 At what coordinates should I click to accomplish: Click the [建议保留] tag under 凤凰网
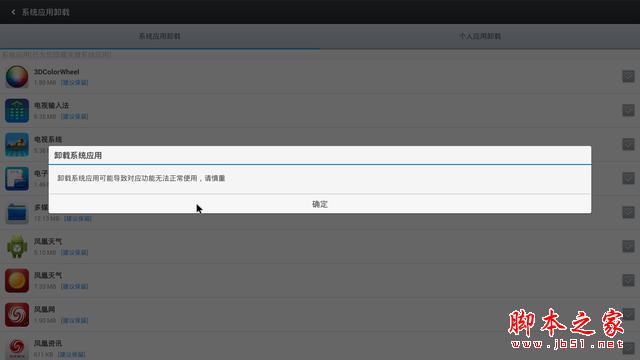[74, 321]
